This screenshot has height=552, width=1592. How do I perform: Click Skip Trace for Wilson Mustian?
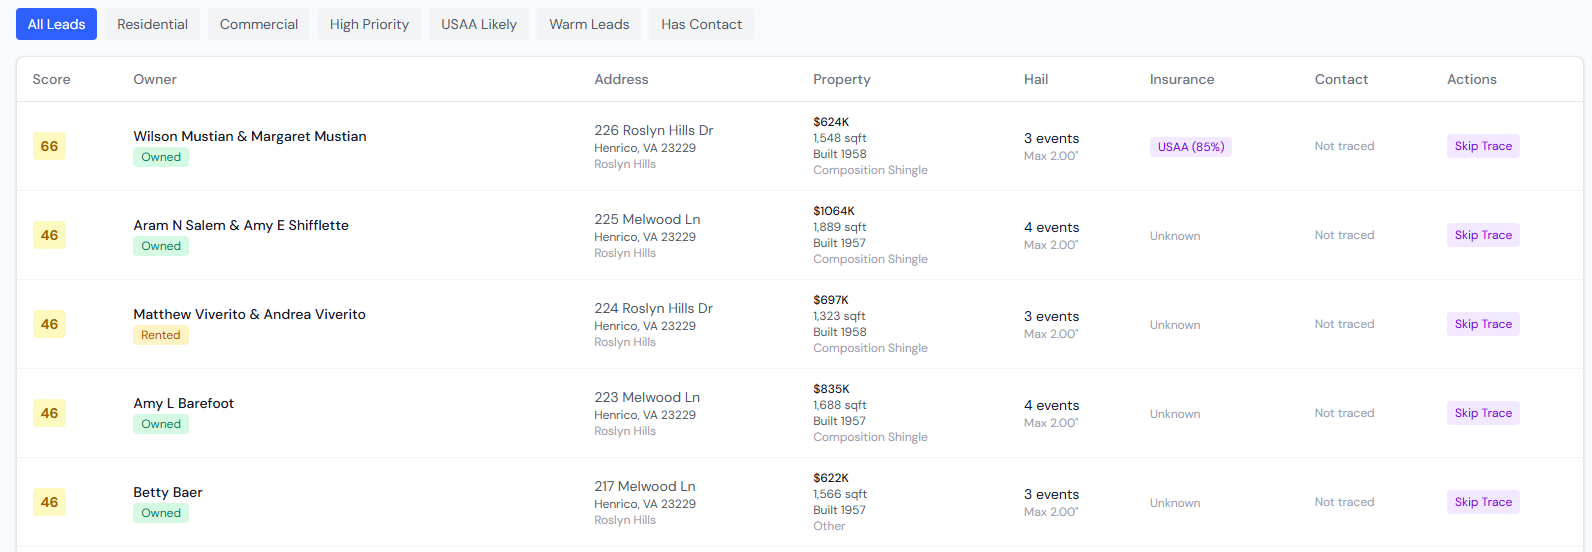(1483, 146)
